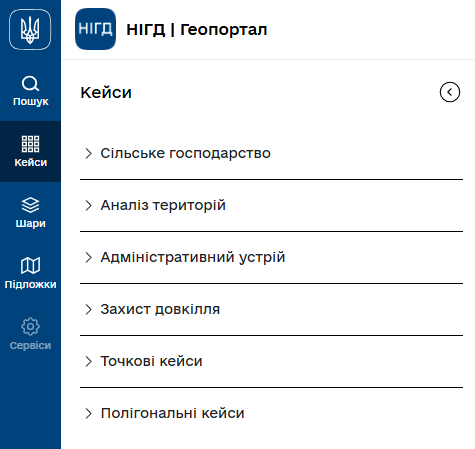Click the Ukrainian trident emblem icon
Screen dimensions: 475x449
(30, 30)
